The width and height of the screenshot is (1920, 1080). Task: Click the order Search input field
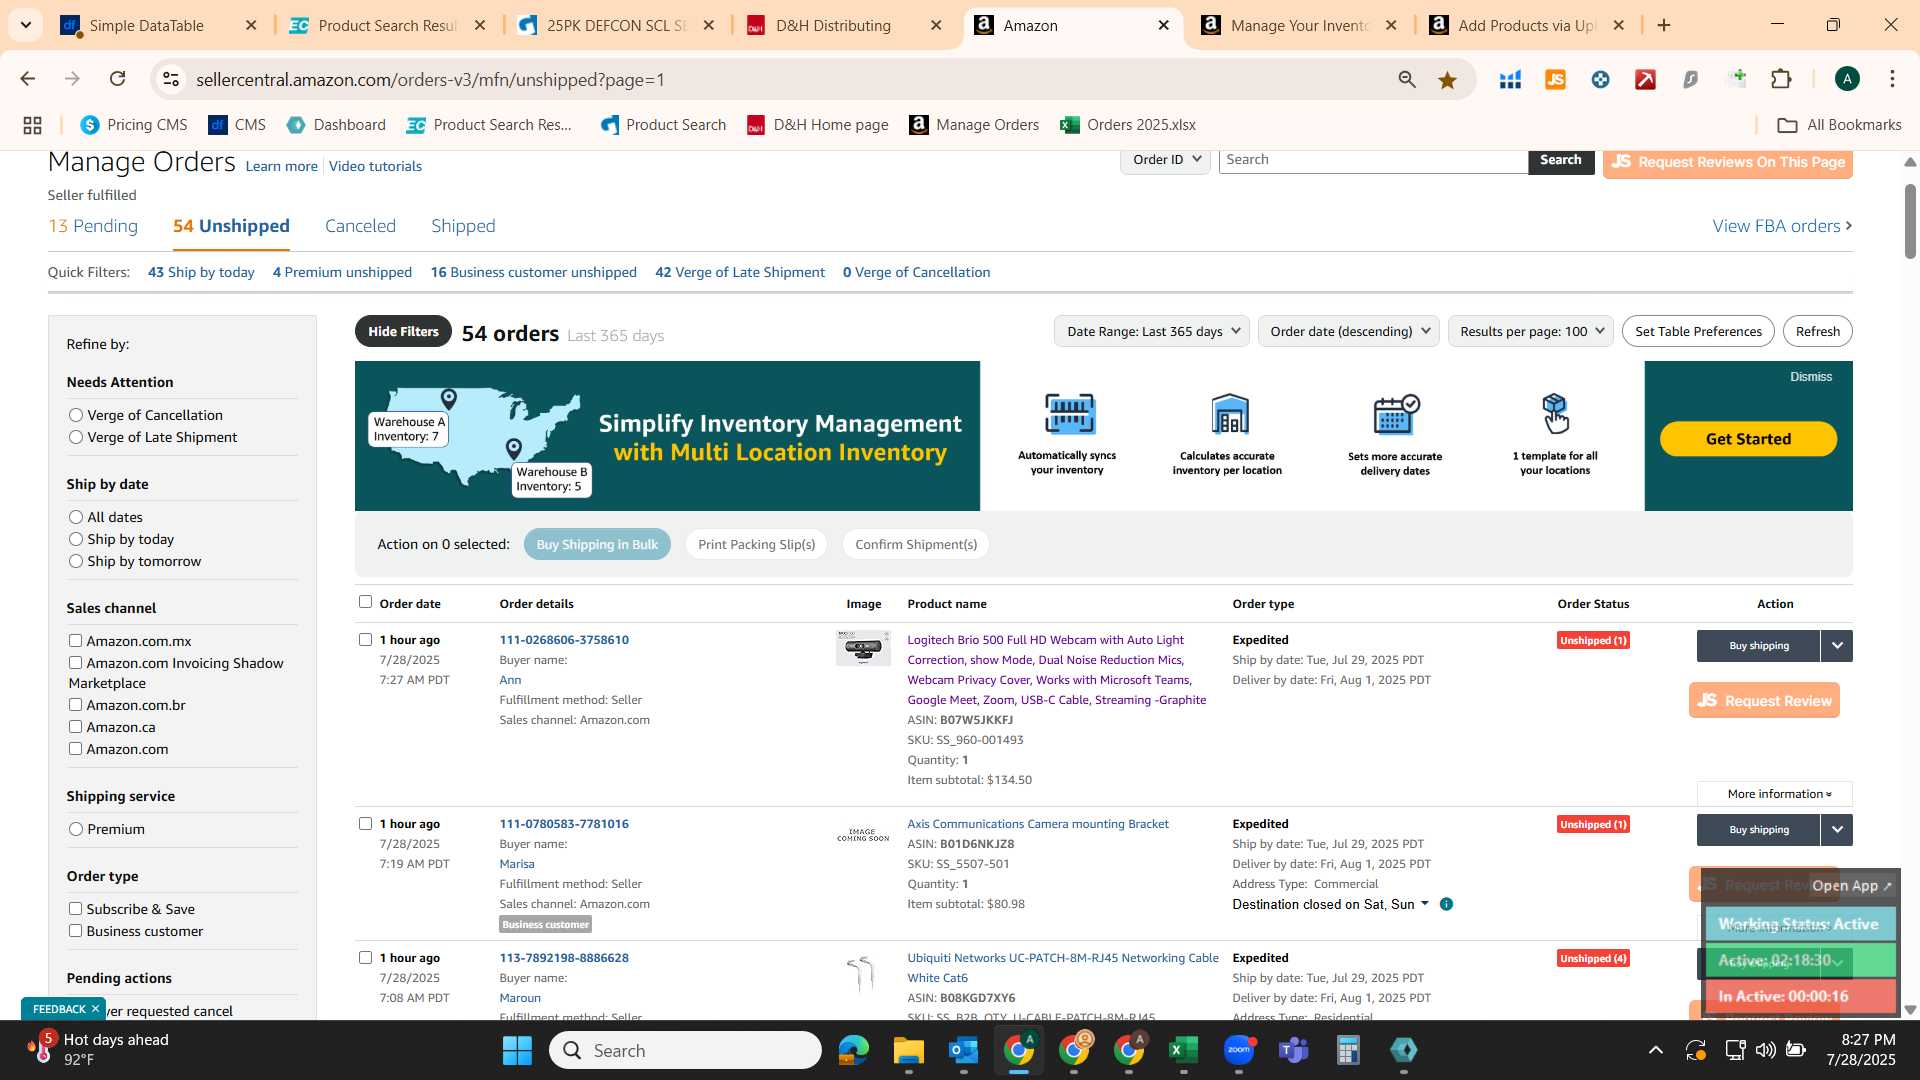[1373, 160]
